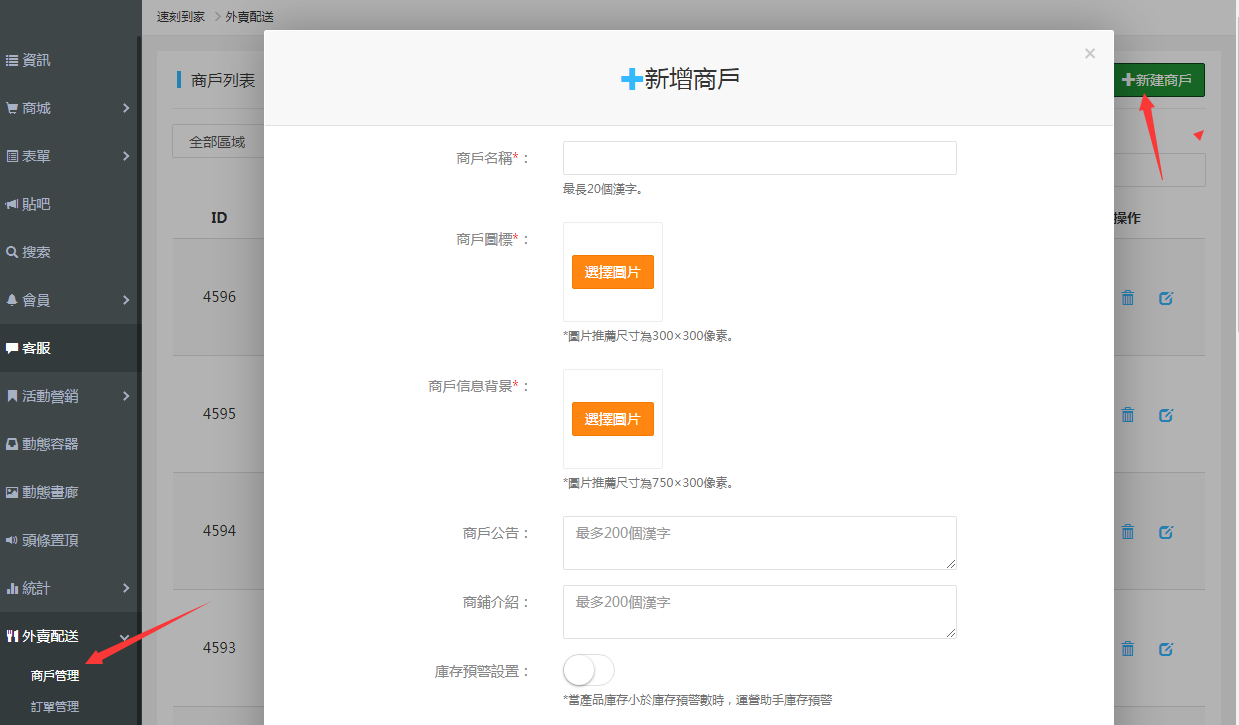This screenshot has width=1239, height=725.
Task: Expand the 表單 menu chevron
Action: pyautogui.click(x=126, y=156)
